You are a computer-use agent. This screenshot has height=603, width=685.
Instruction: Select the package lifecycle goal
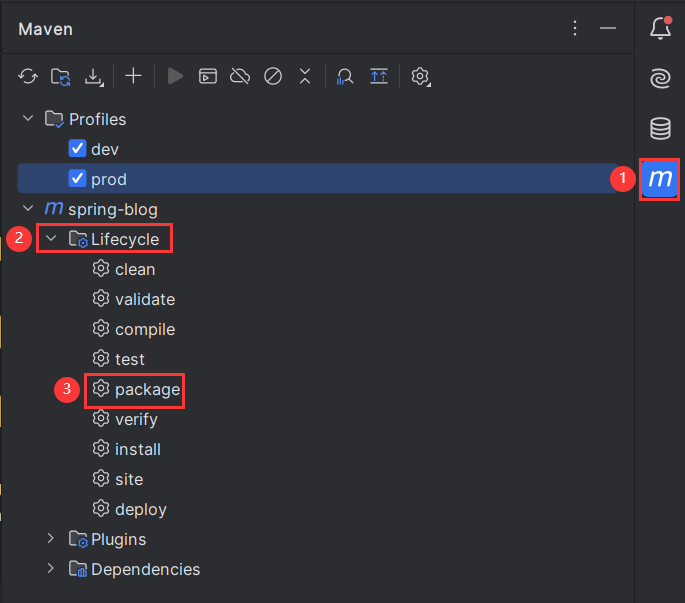pyautogui.click(x=136, y=389)
